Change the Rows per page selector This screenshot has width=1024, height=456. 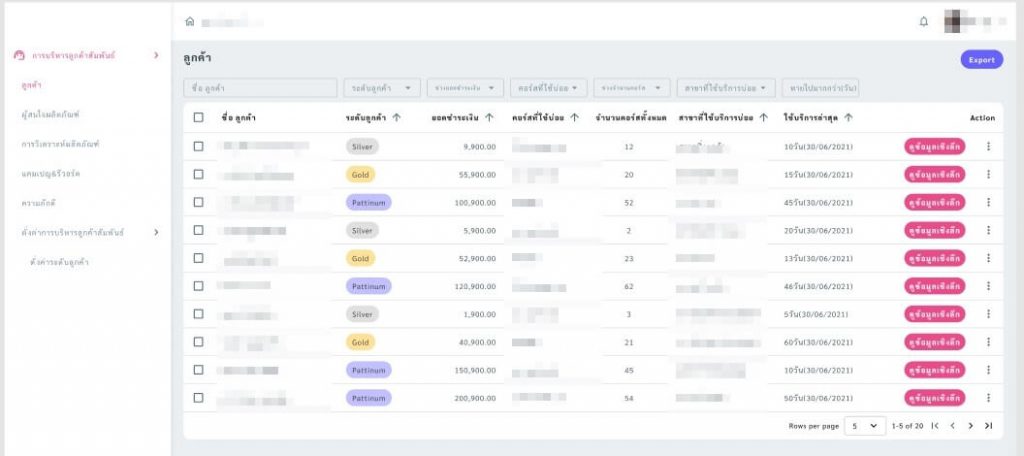coord(865,426)
